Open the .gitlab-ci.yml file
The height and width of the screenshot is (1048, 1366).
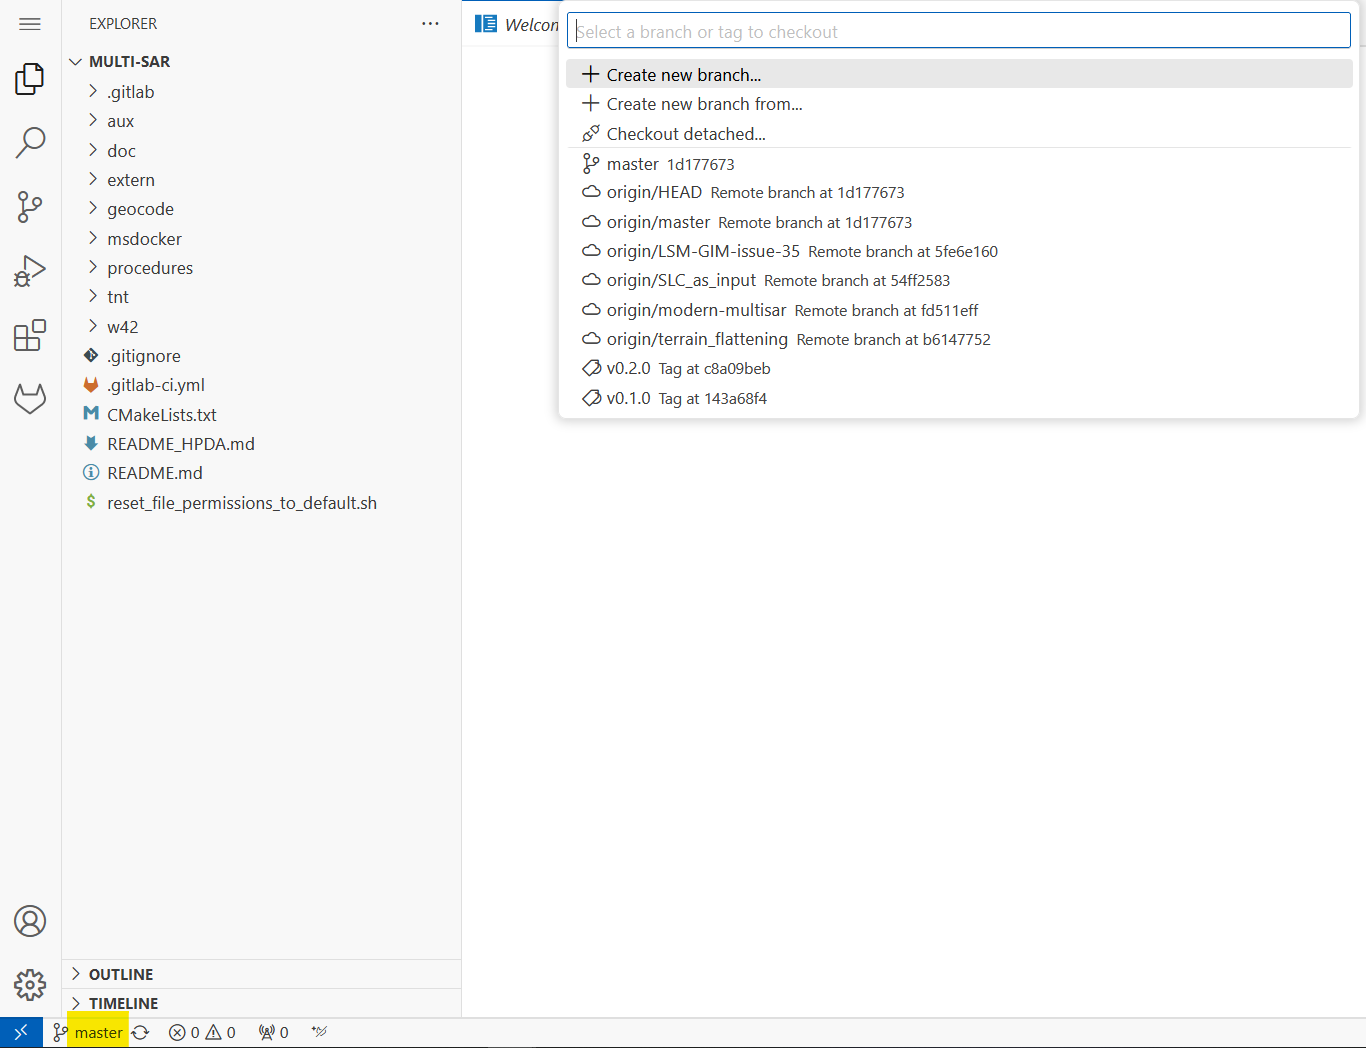tap(260, 385)
